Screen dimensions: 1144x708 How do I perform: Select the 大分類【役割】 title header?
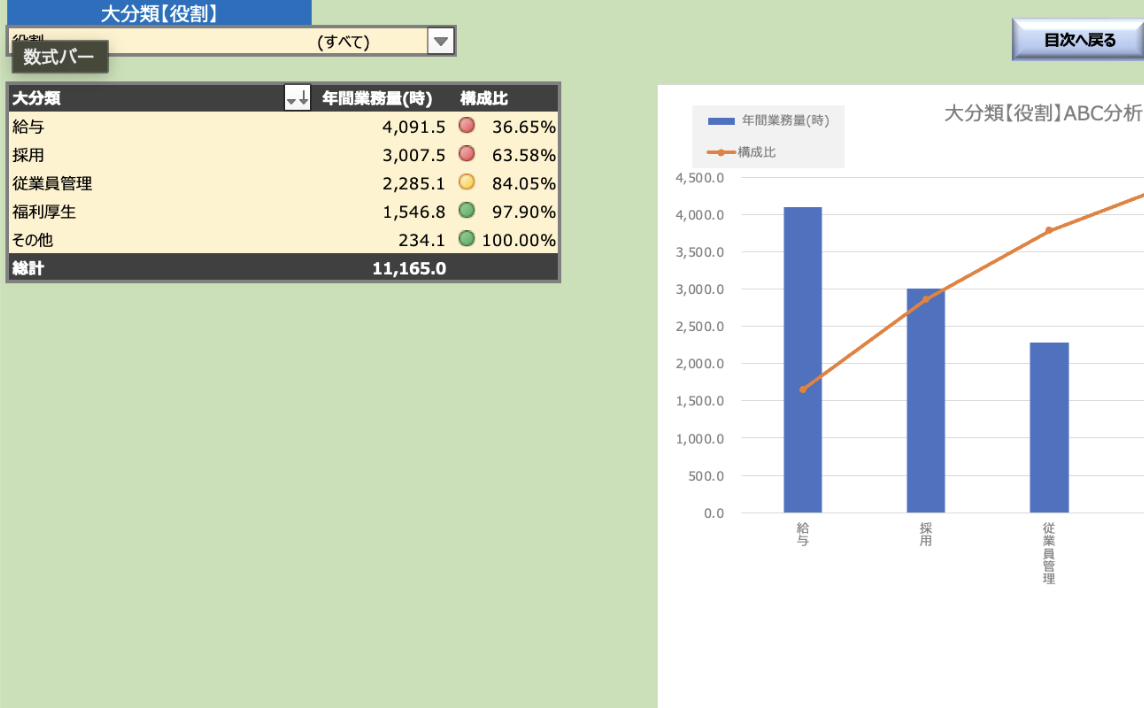tap(159, 13)
